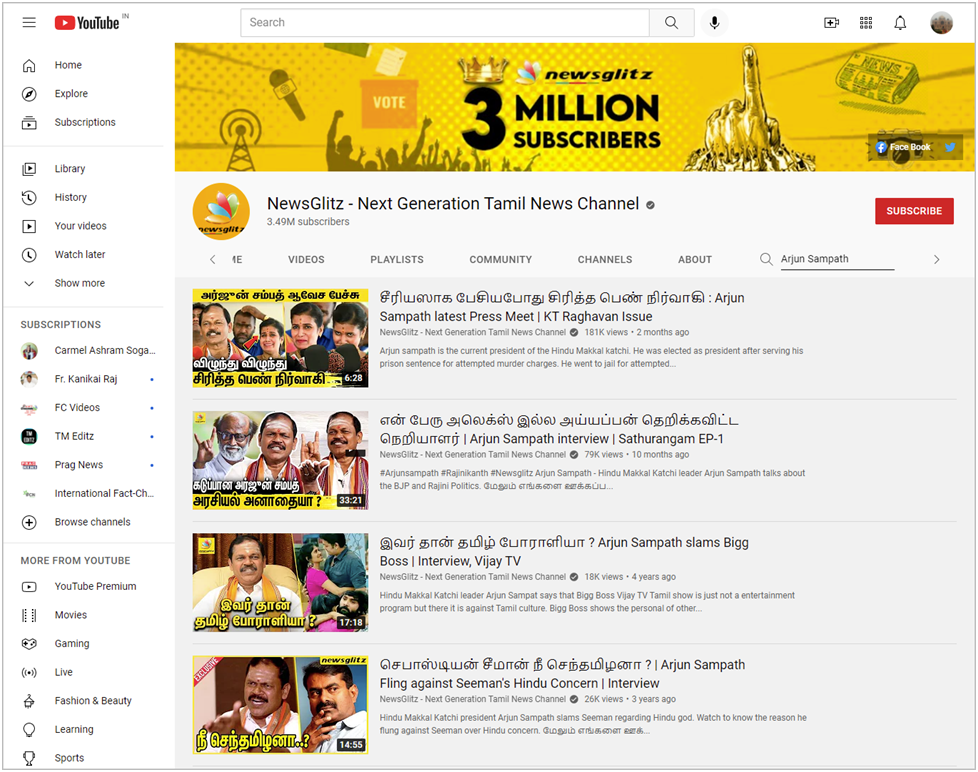Viewport: 978px width, 772px height.
Task: Open Library in the sidebar
Action: pyautogui.click(x=84, y=168)
